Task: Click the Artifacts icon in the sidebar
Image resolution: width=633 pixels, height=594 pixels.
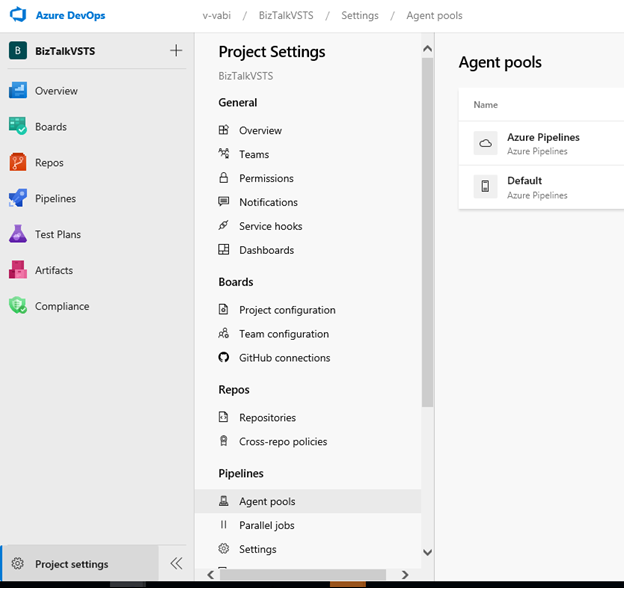Action: [x=18, y=270]
